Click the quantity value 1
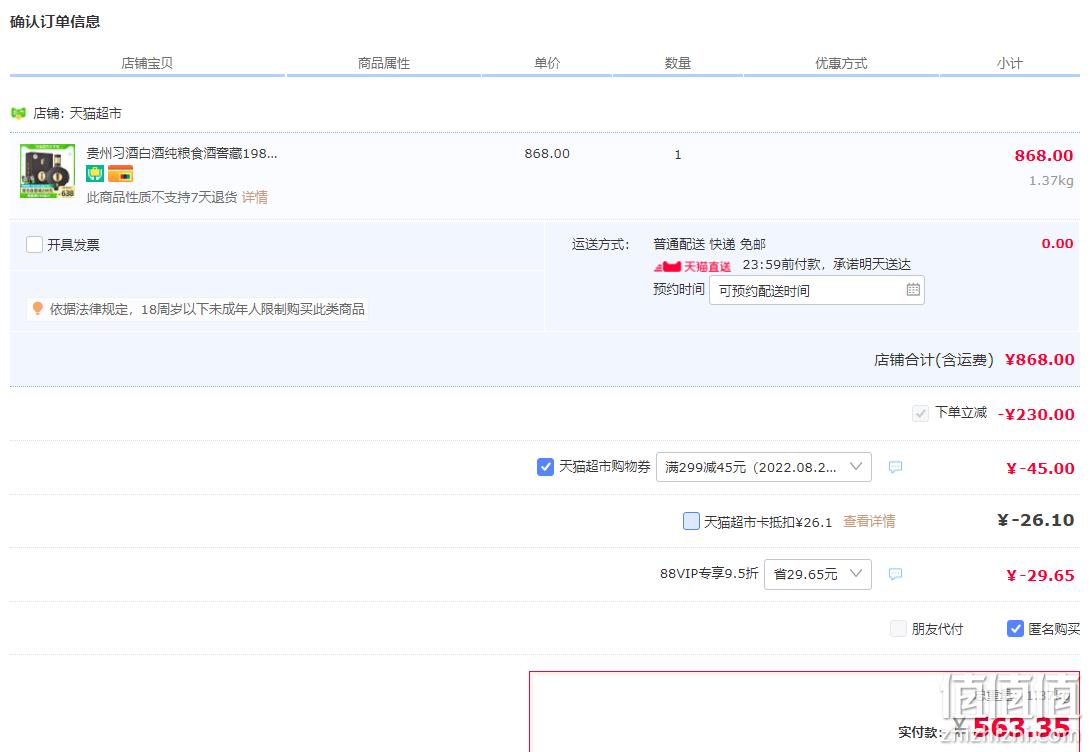This screenshot has width=1090, height=752. [x=678, y=154]
